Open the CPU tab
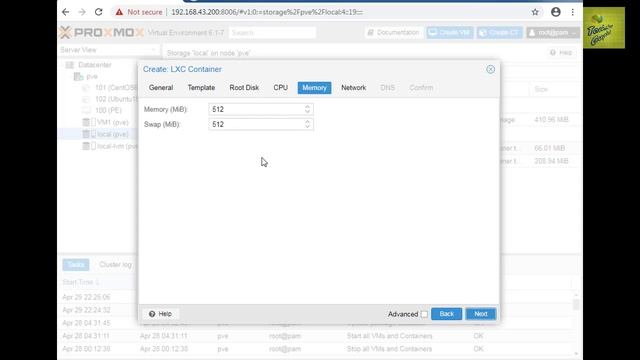Image resolution: width=640 pixels, height=360 pixels. click(280, 88)
